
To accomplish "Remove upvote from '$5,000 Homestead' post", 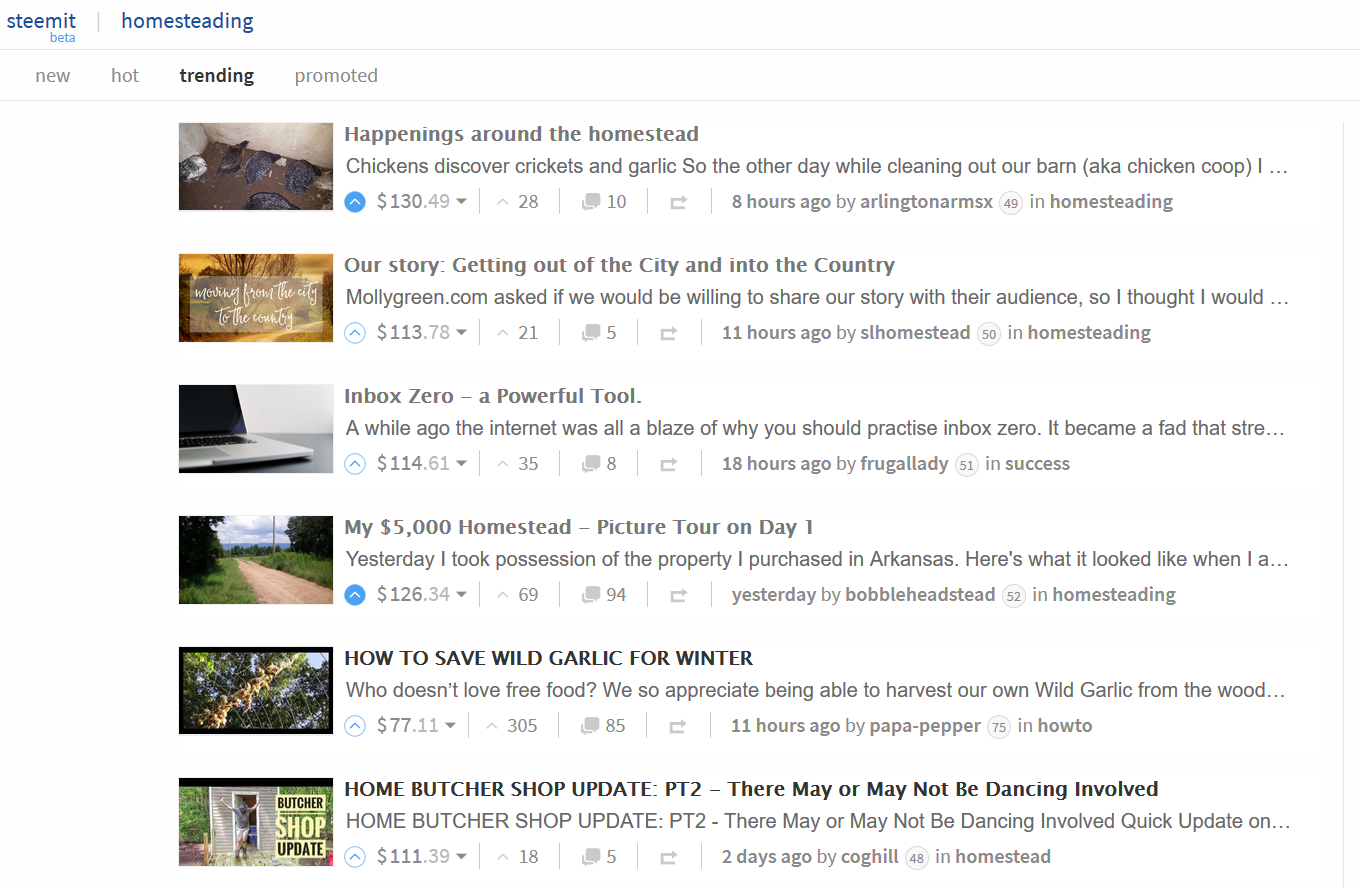I will [x=354, y=595].
